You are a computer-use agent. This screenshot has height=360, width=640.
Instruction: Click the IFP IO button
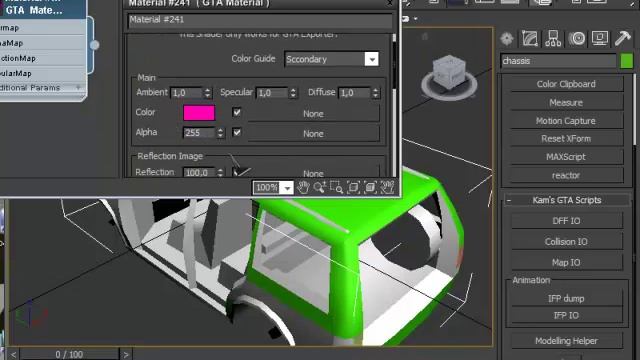pos(566,316)
